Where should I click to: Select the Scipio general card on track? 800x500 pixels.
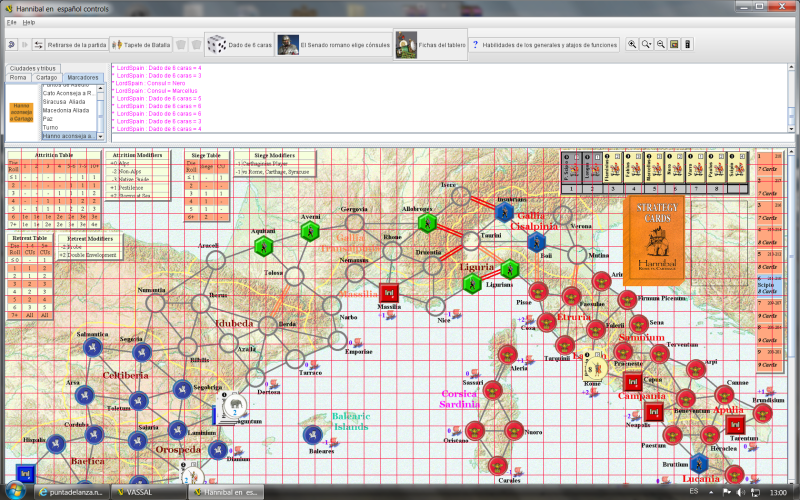point(737,168)
